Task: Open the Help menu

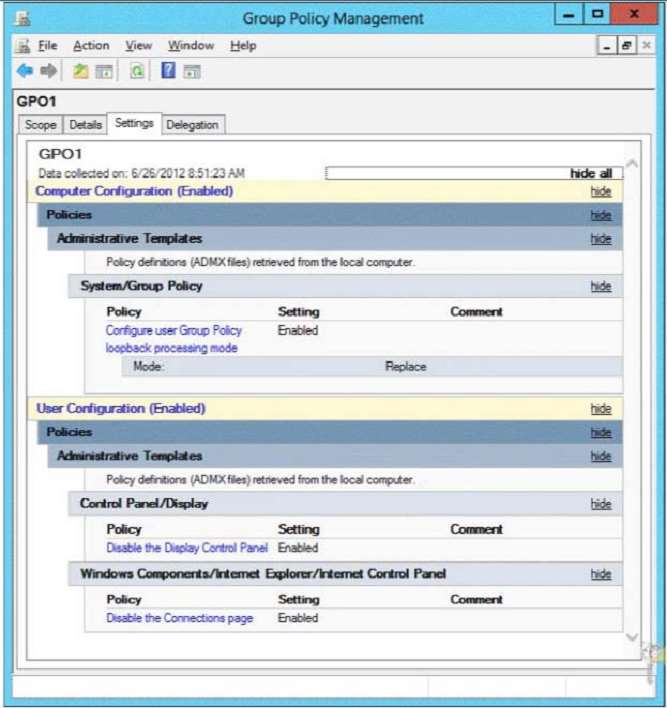Action: pos(243,46)
